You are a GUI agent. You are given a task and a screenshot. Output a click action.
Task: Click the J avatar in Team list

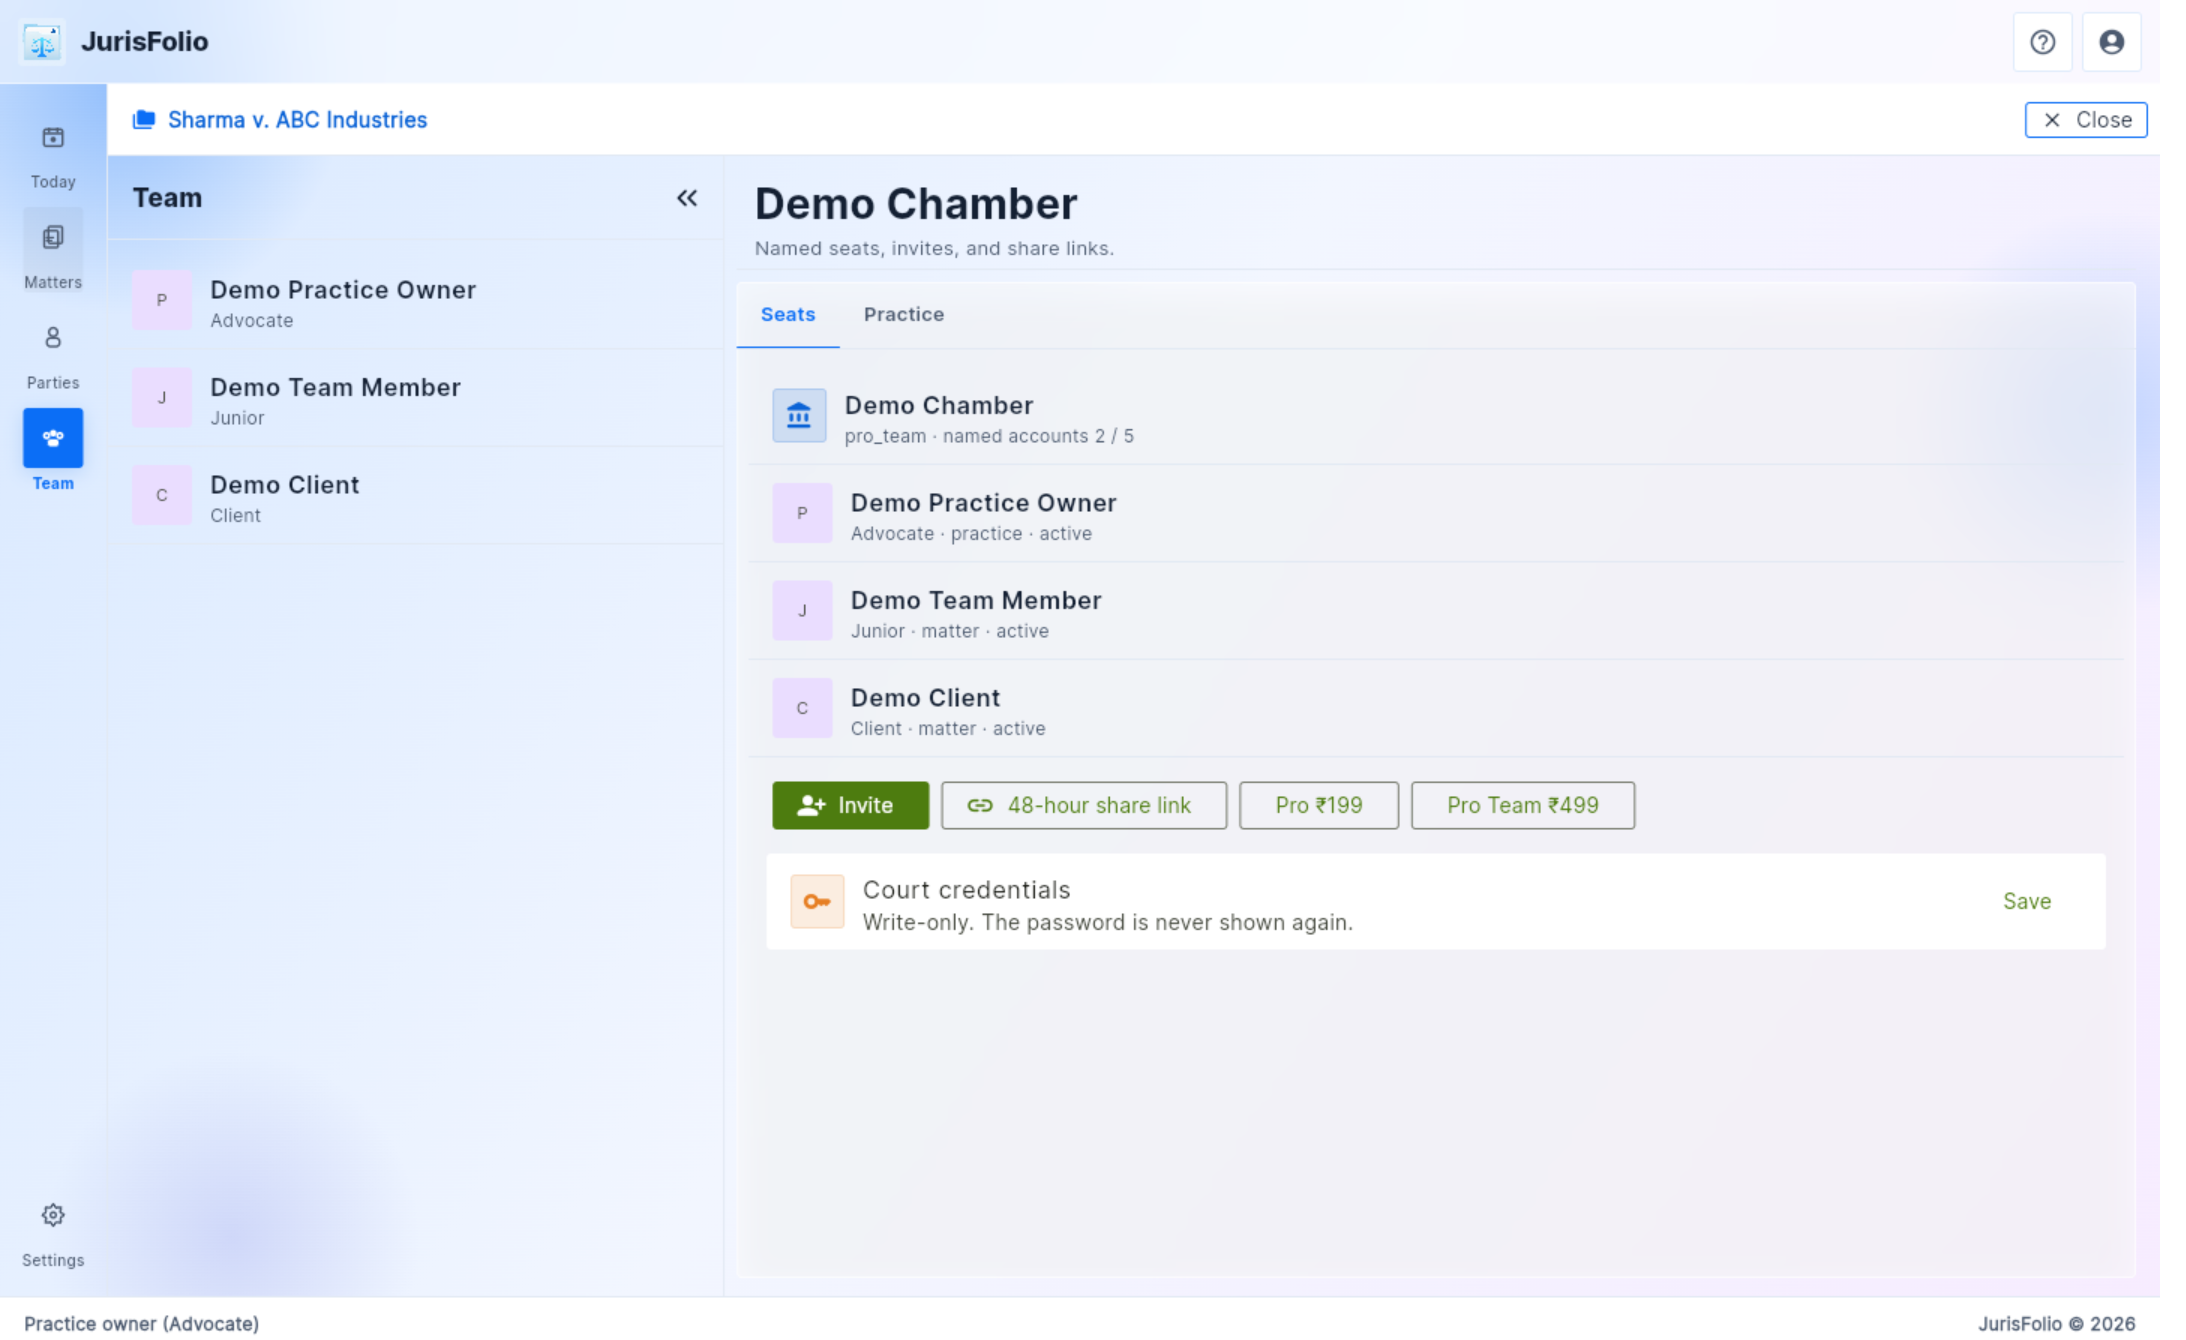click(x=162, y=397)
